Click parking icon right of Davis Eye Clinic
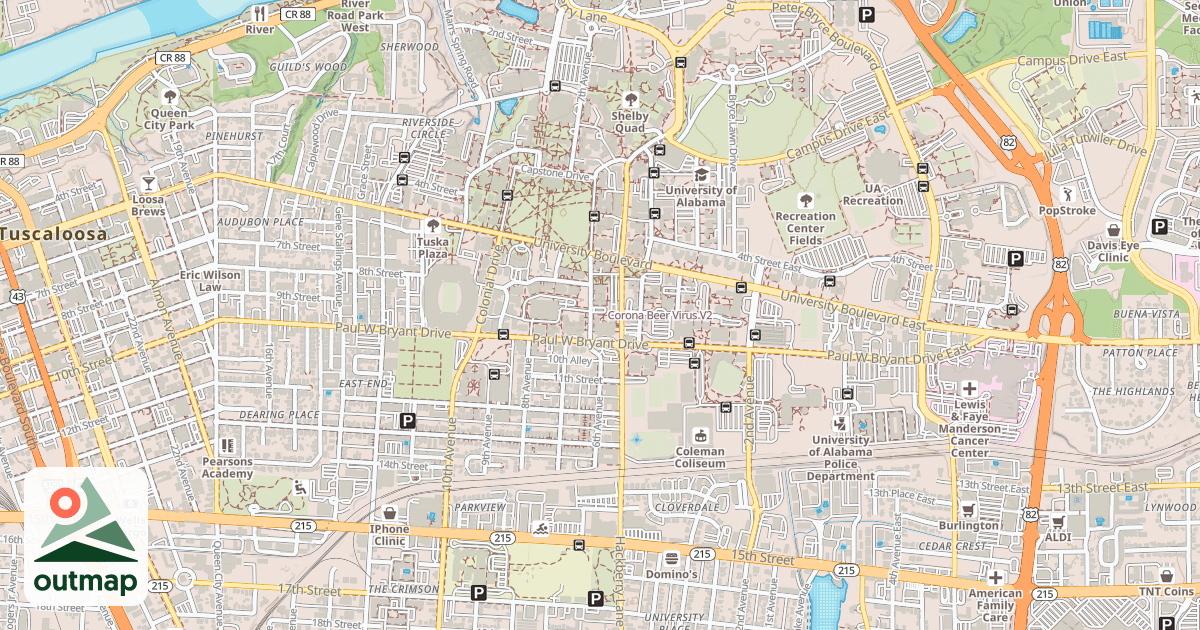 [1159, 226]
